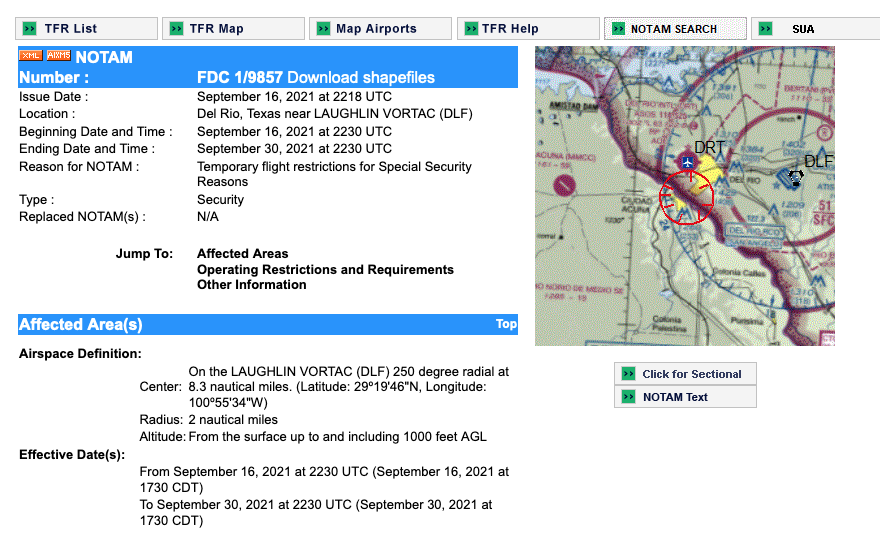This screenshot has width=880, height=545.
Task: Click the green arrow icon beside TFR List
Action: [x=30, y=29]
